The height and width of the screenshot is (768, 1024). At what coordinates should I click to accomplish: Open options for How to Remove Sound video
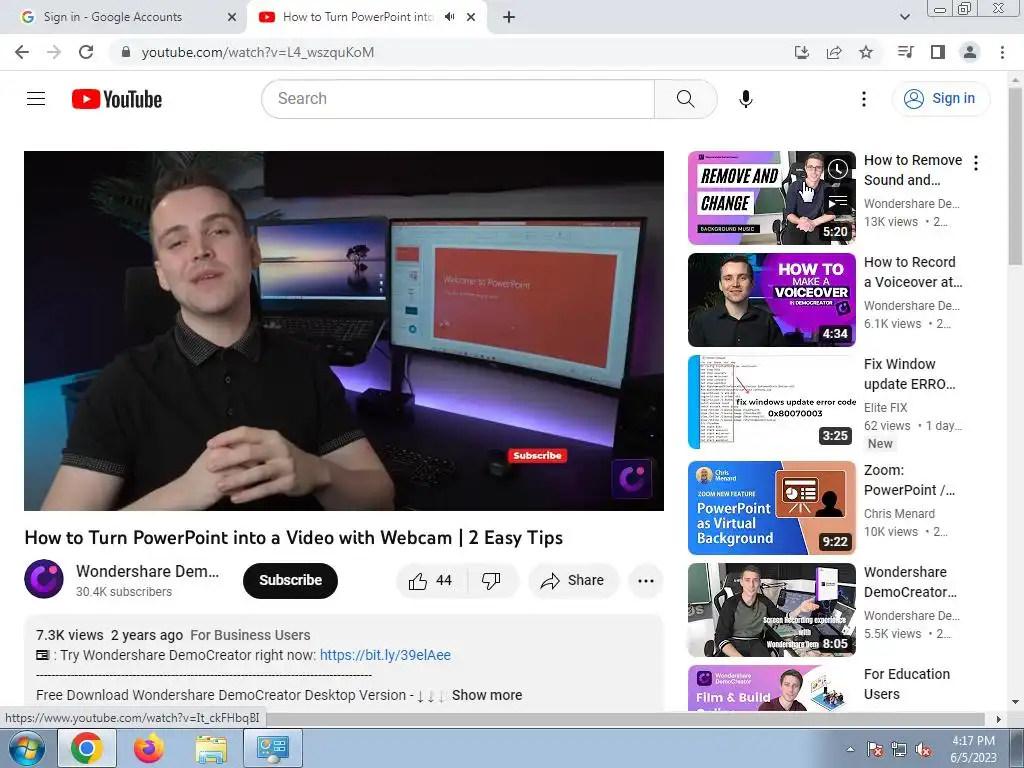point(976,163)
